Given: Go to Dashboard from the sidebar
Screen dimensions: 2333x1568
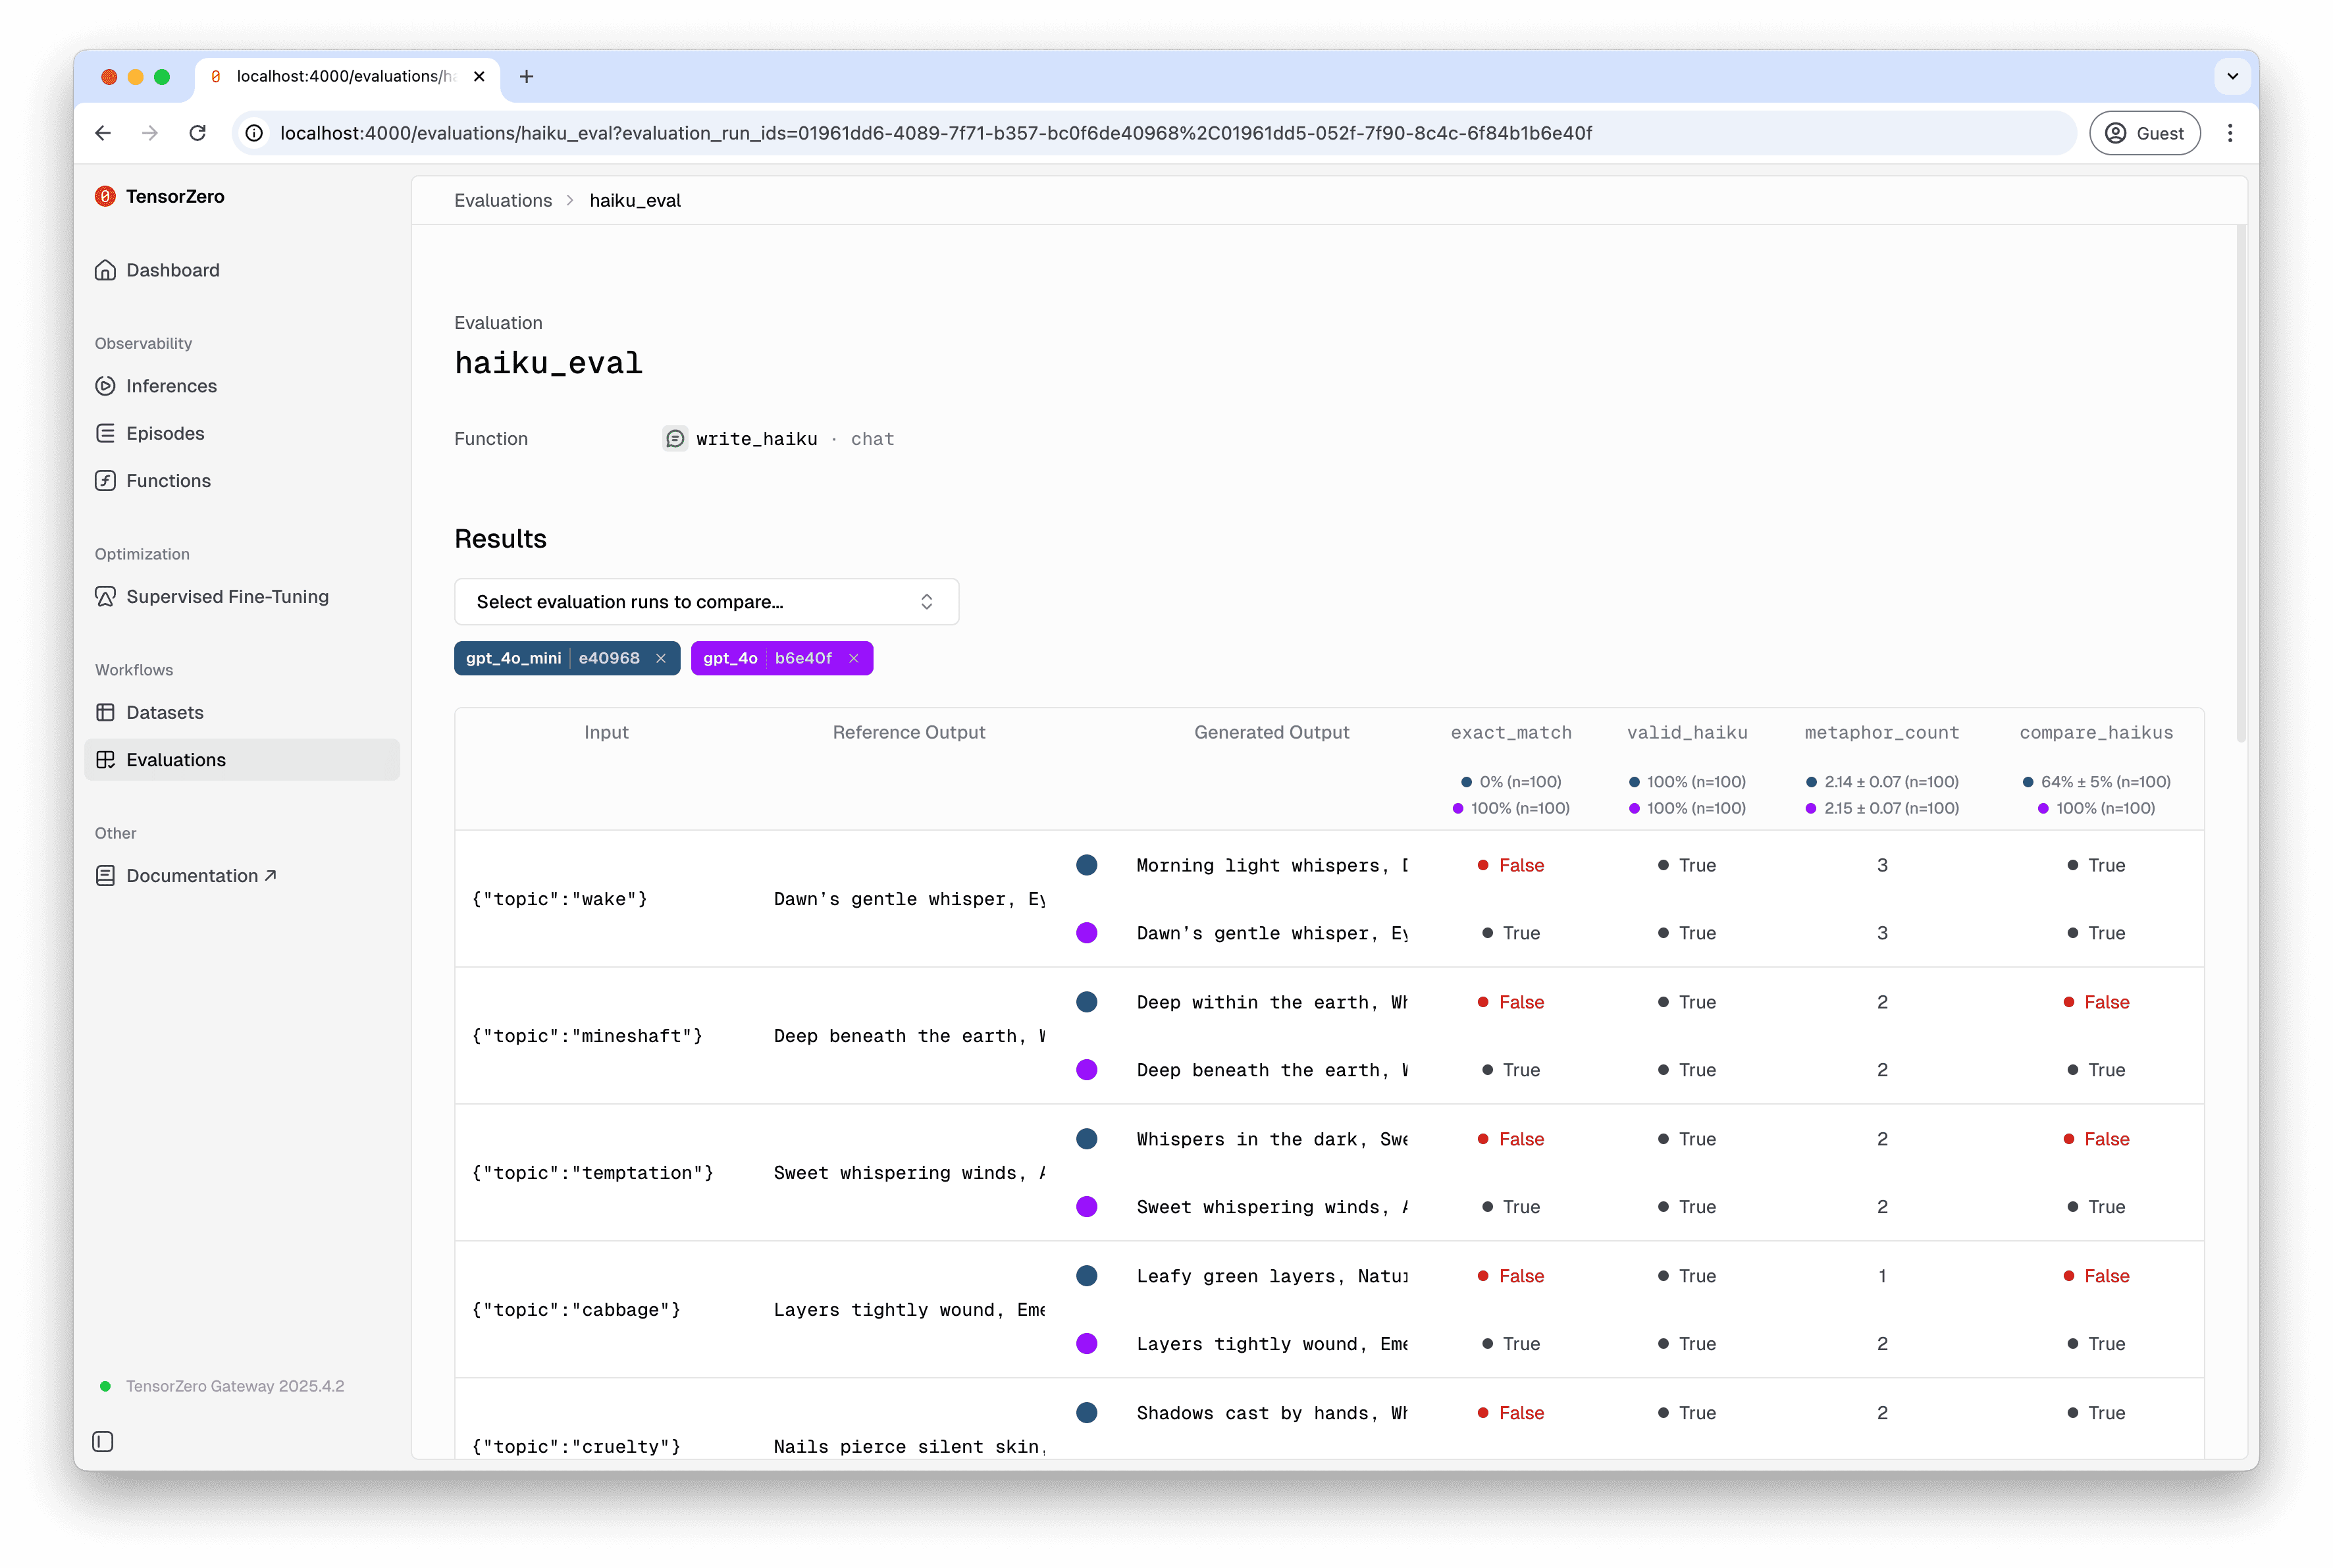Looking at the screenshot, I should click(x=172, y=270).
